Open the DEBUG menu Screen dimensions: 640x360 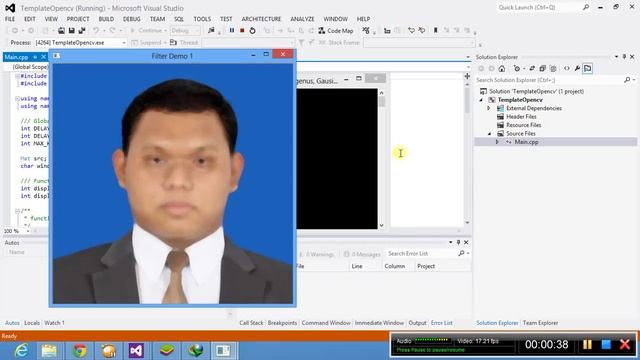[131, 19]
